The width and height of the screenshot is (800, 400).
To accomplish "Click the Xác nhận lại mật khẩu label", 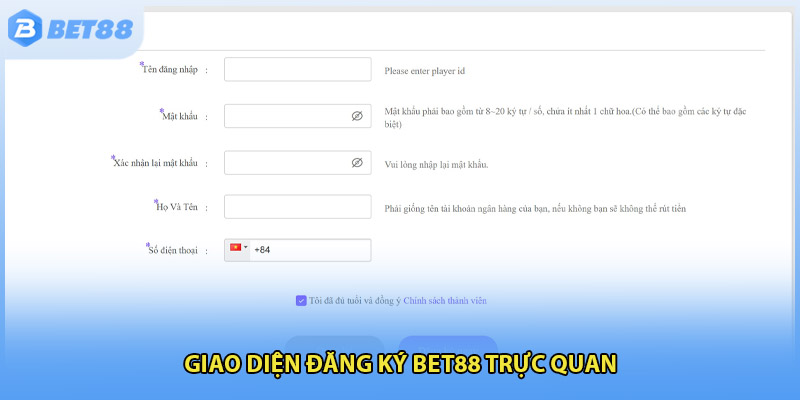I will [x=155, y=163].
